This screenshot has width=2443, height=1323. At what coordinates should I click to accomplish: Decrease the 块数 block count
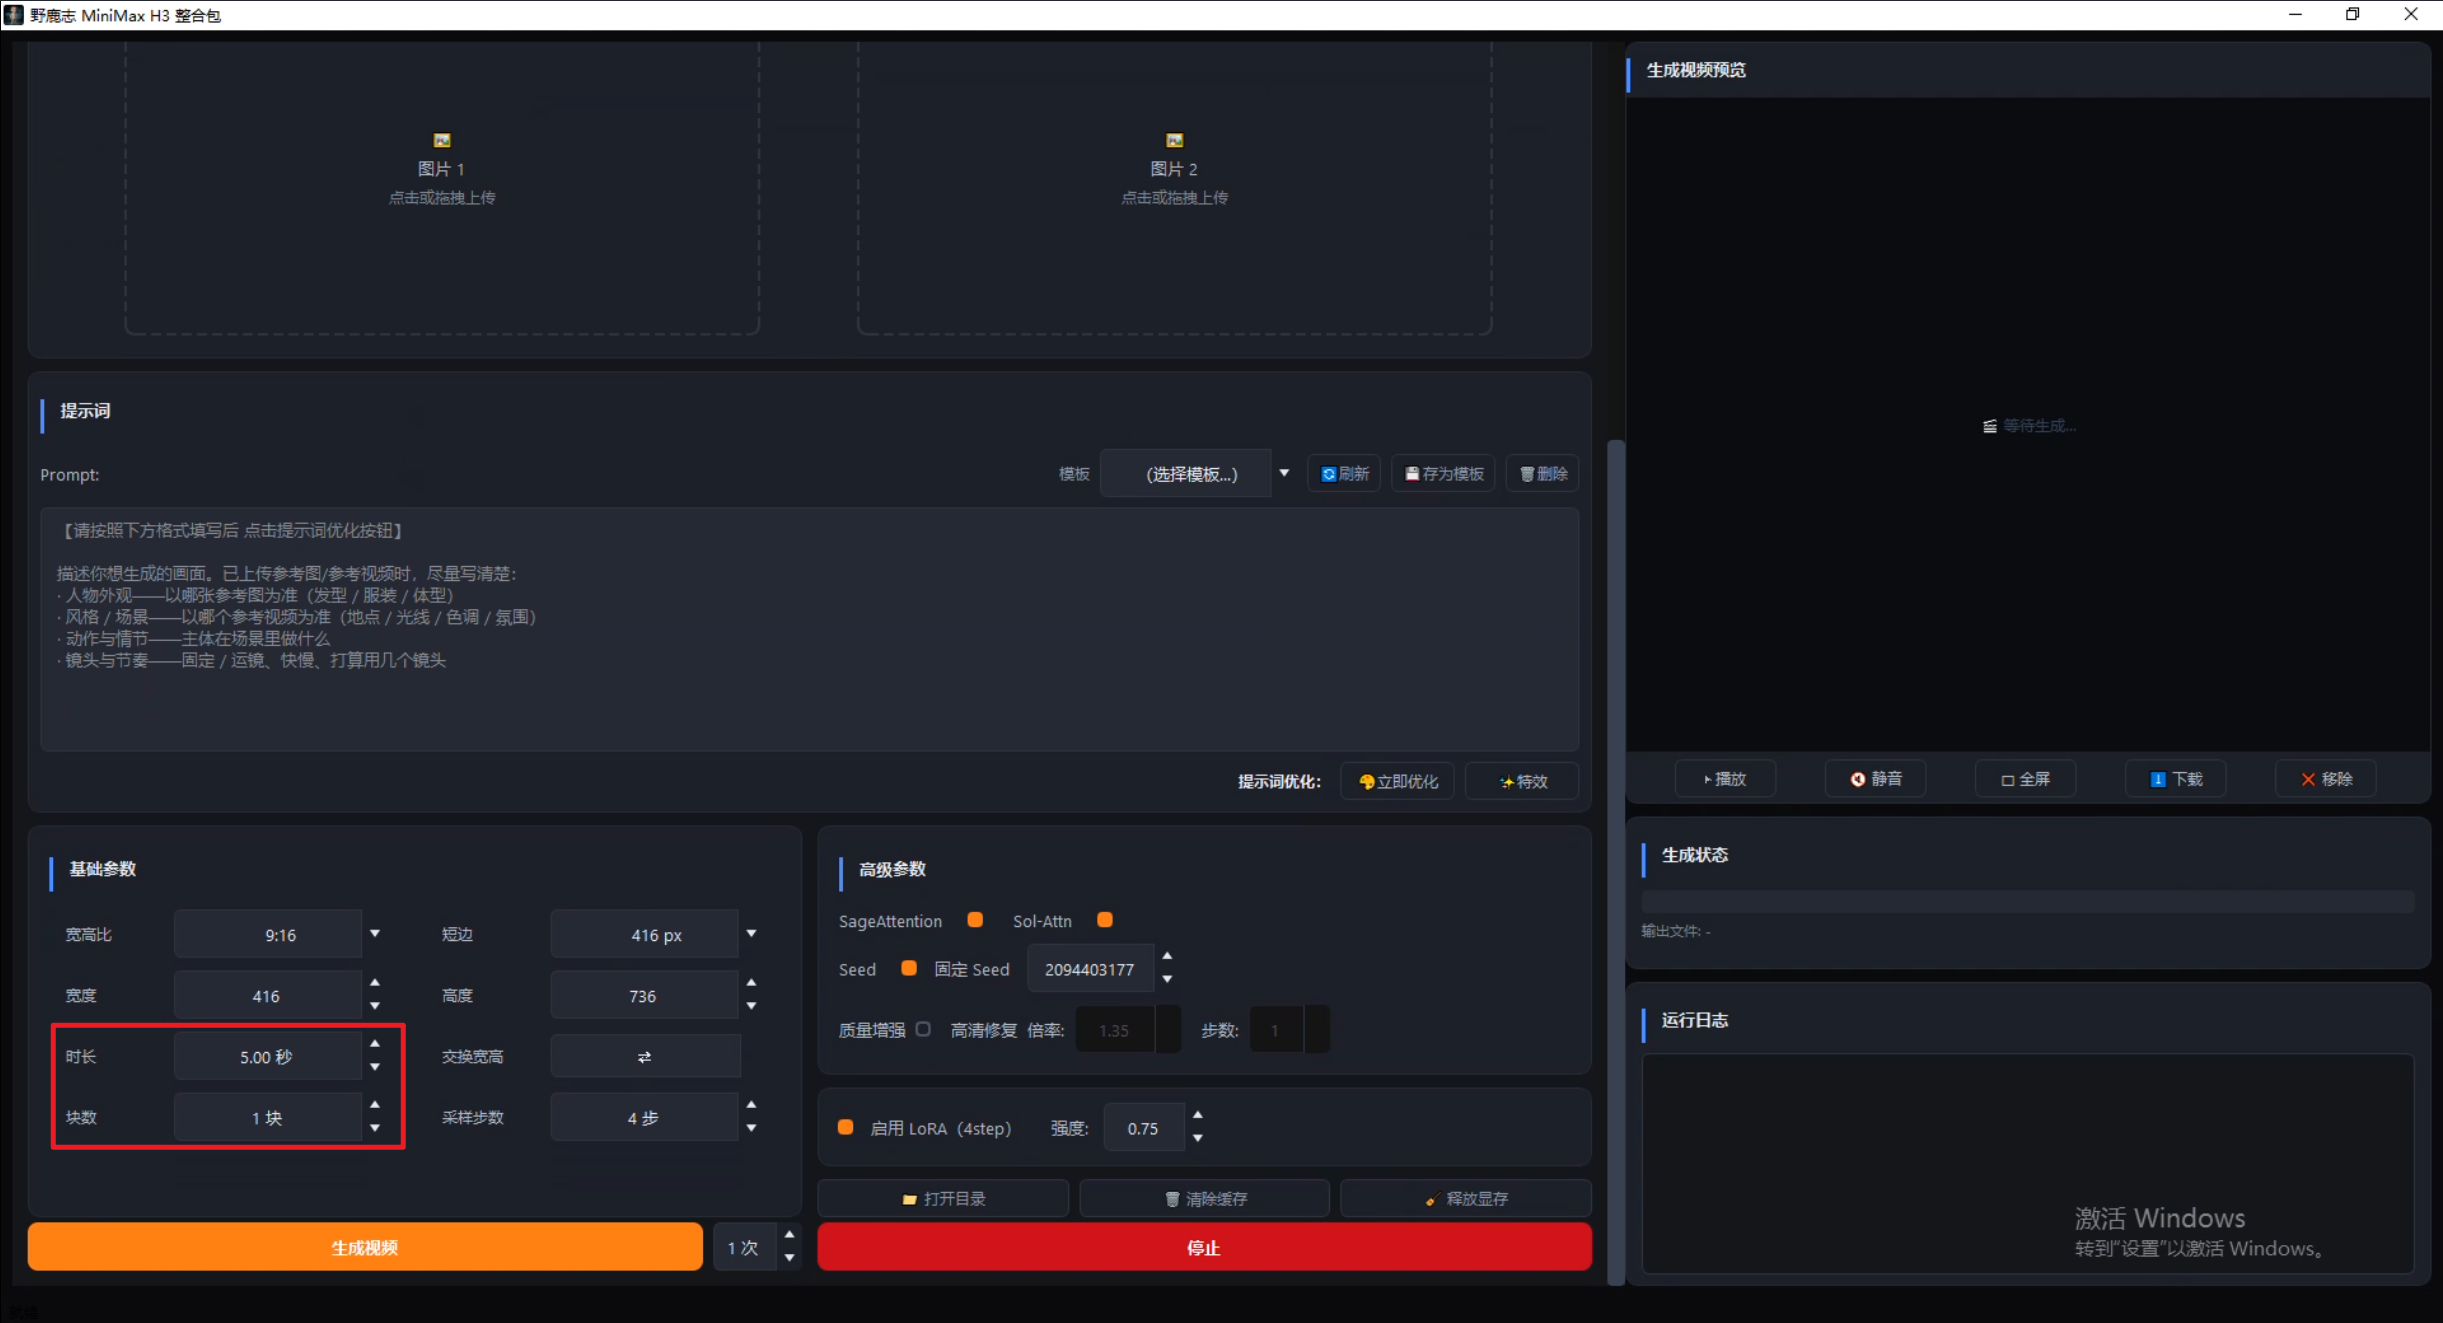(375, 1128)
